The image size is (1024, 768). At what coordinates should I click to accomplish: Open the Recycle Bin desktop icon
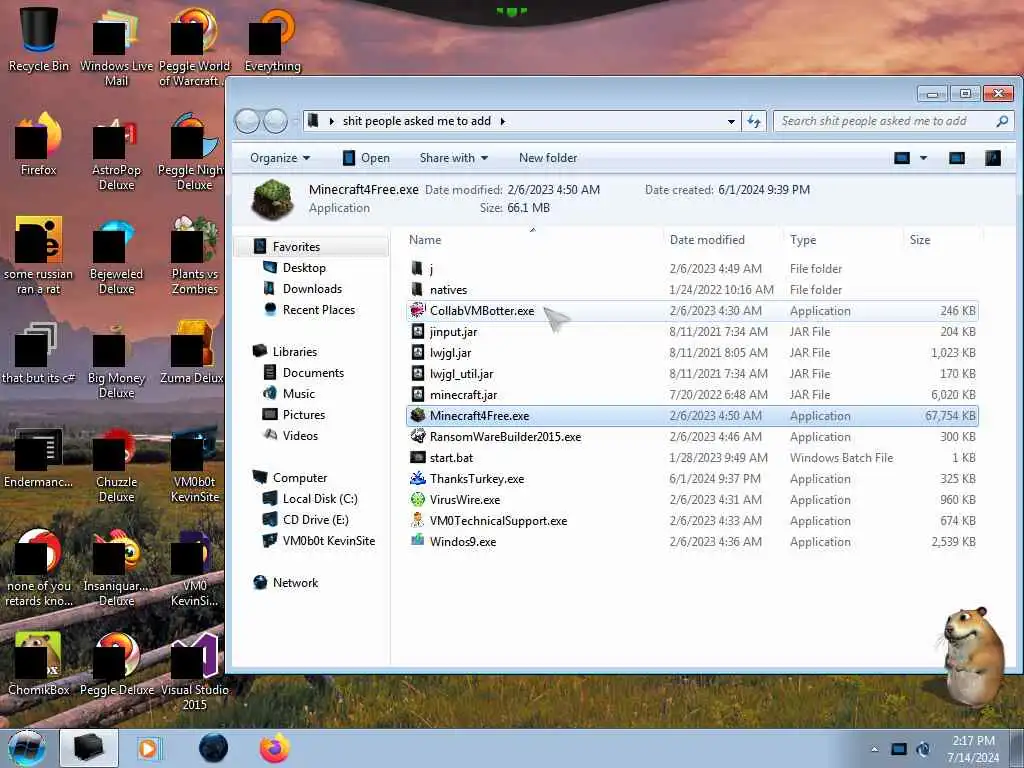(x=39, y=39)
